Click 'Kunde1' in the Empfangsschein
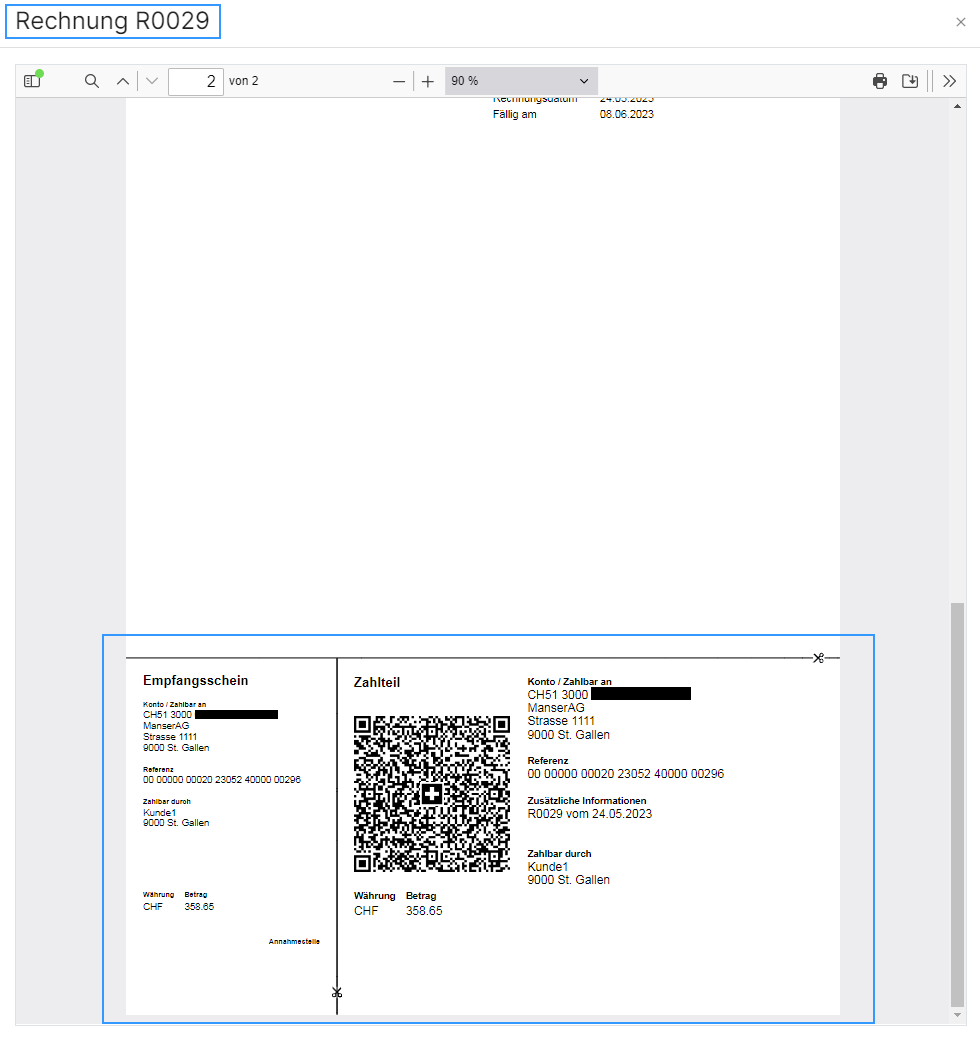 (x=159, y=812)
